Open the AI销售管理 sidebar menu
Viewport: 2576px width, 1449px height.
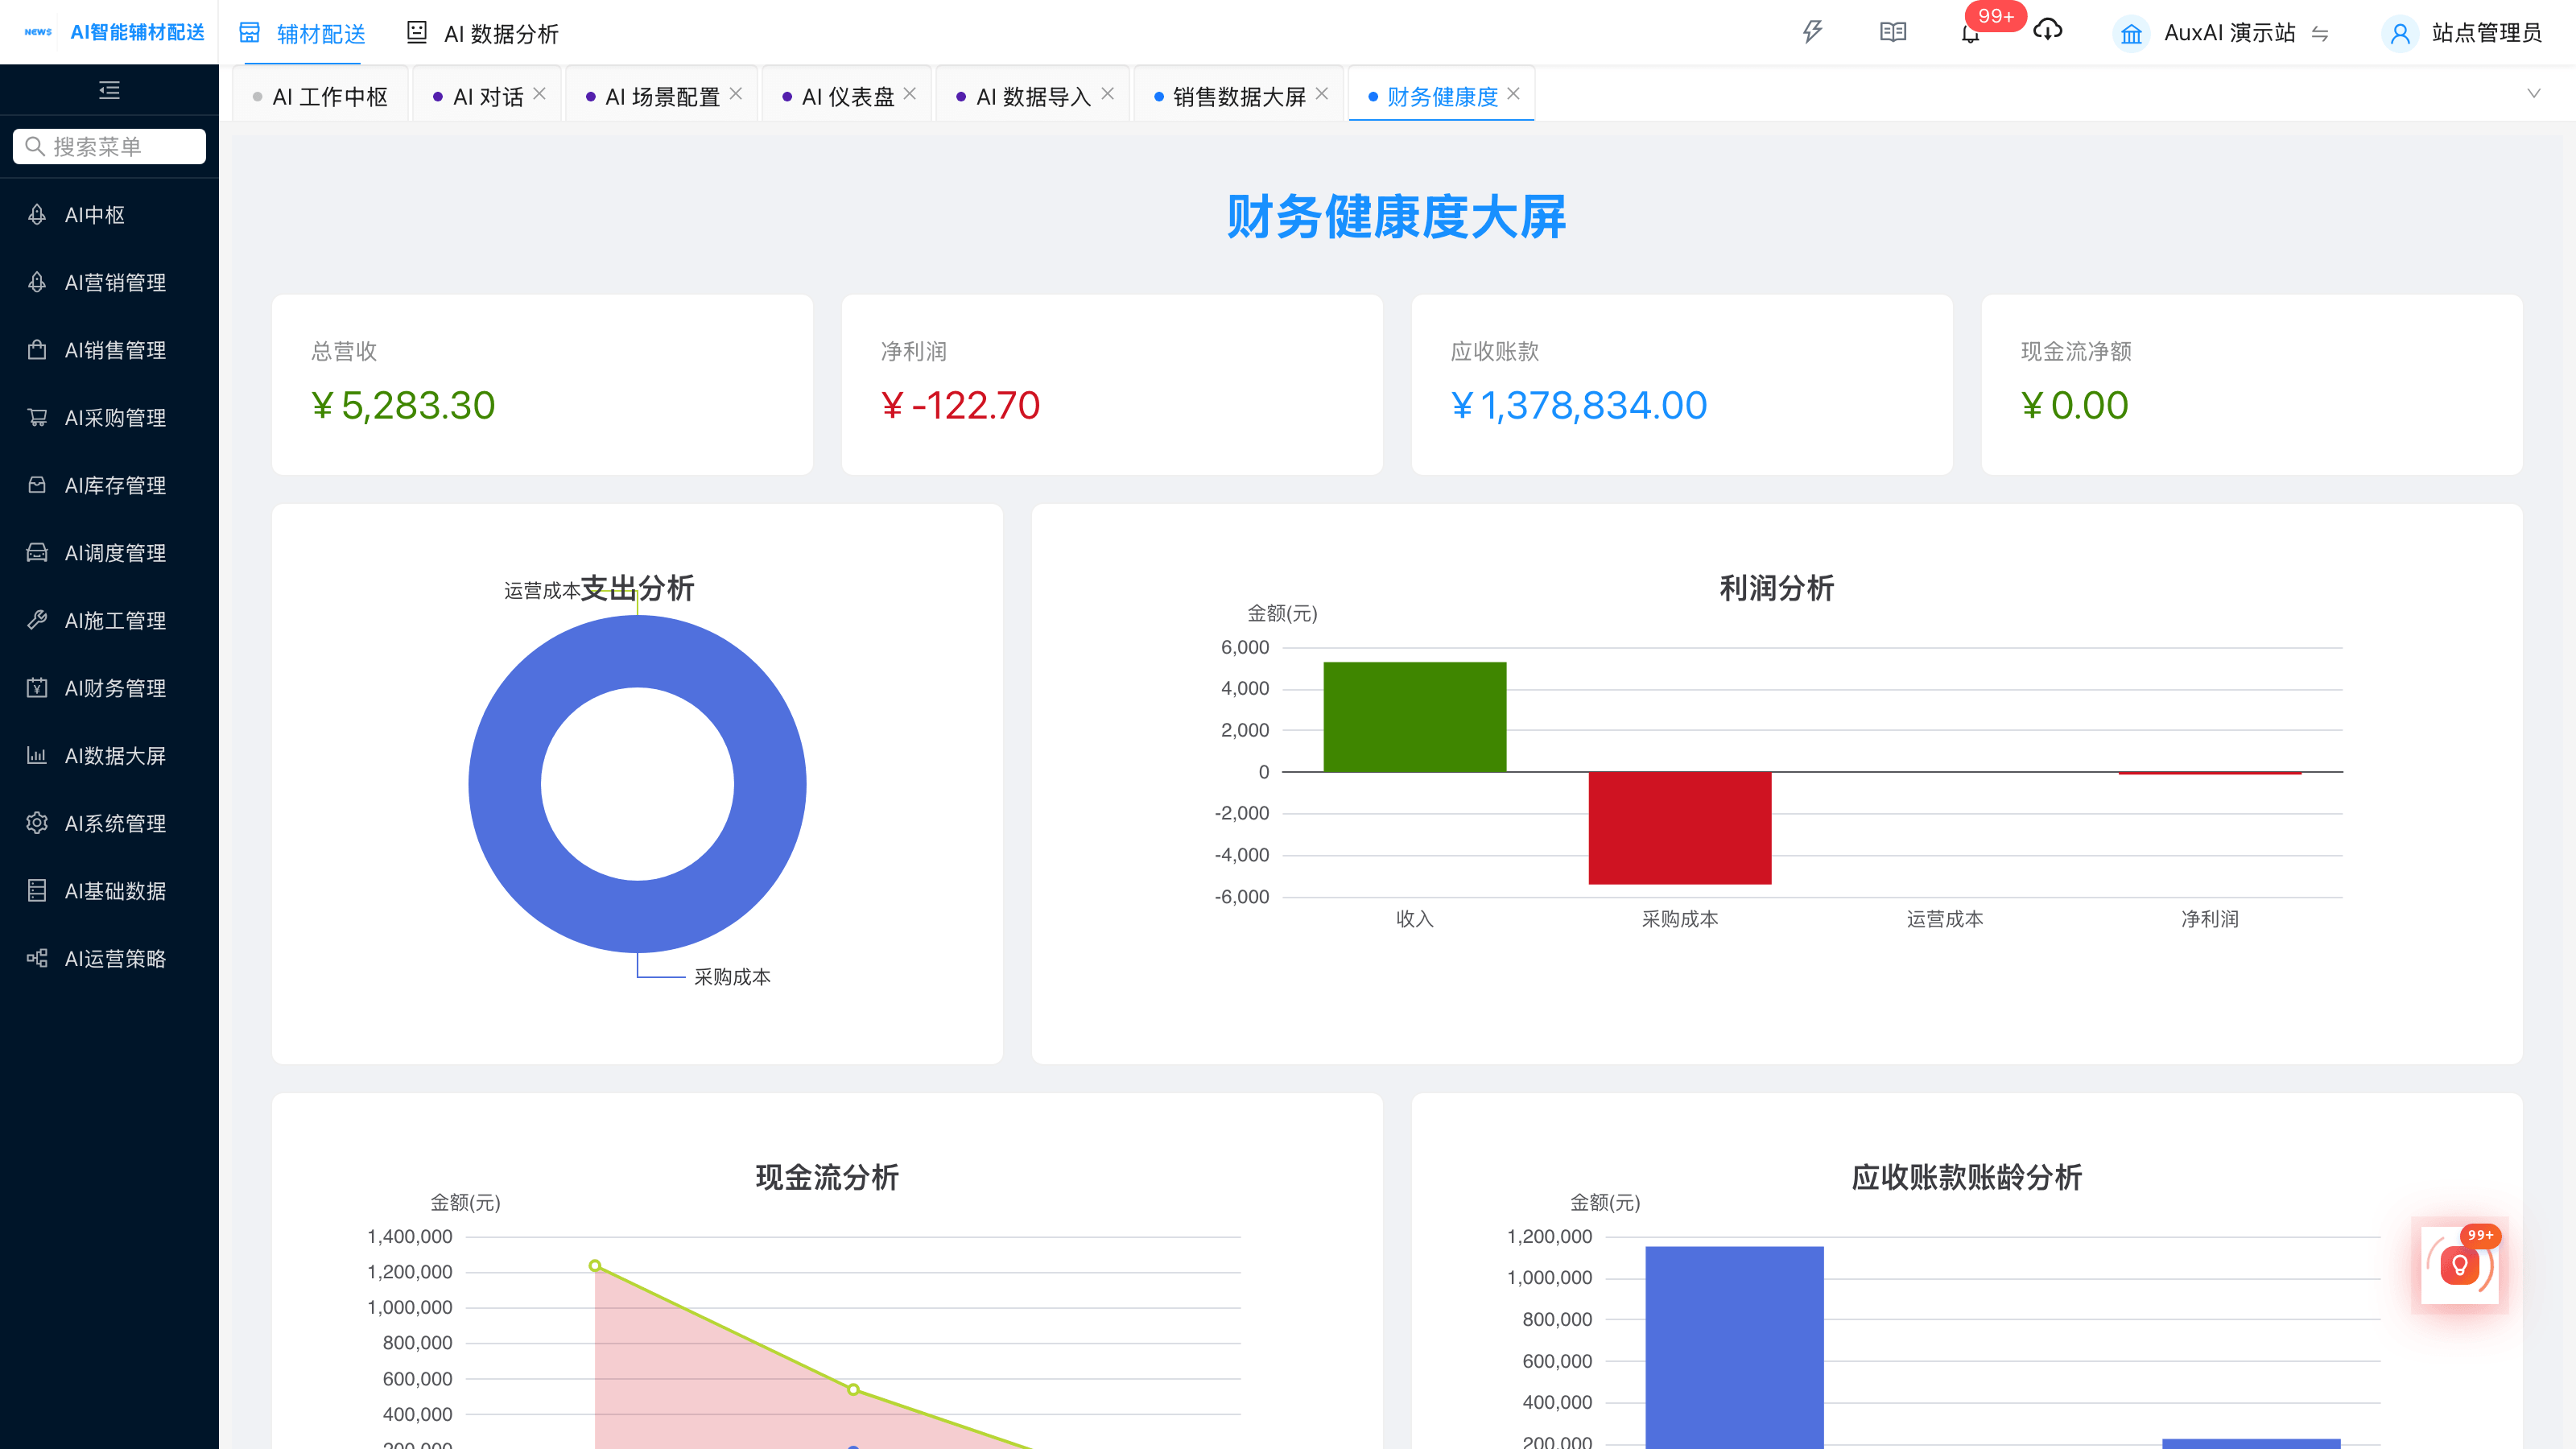(109, 350)
